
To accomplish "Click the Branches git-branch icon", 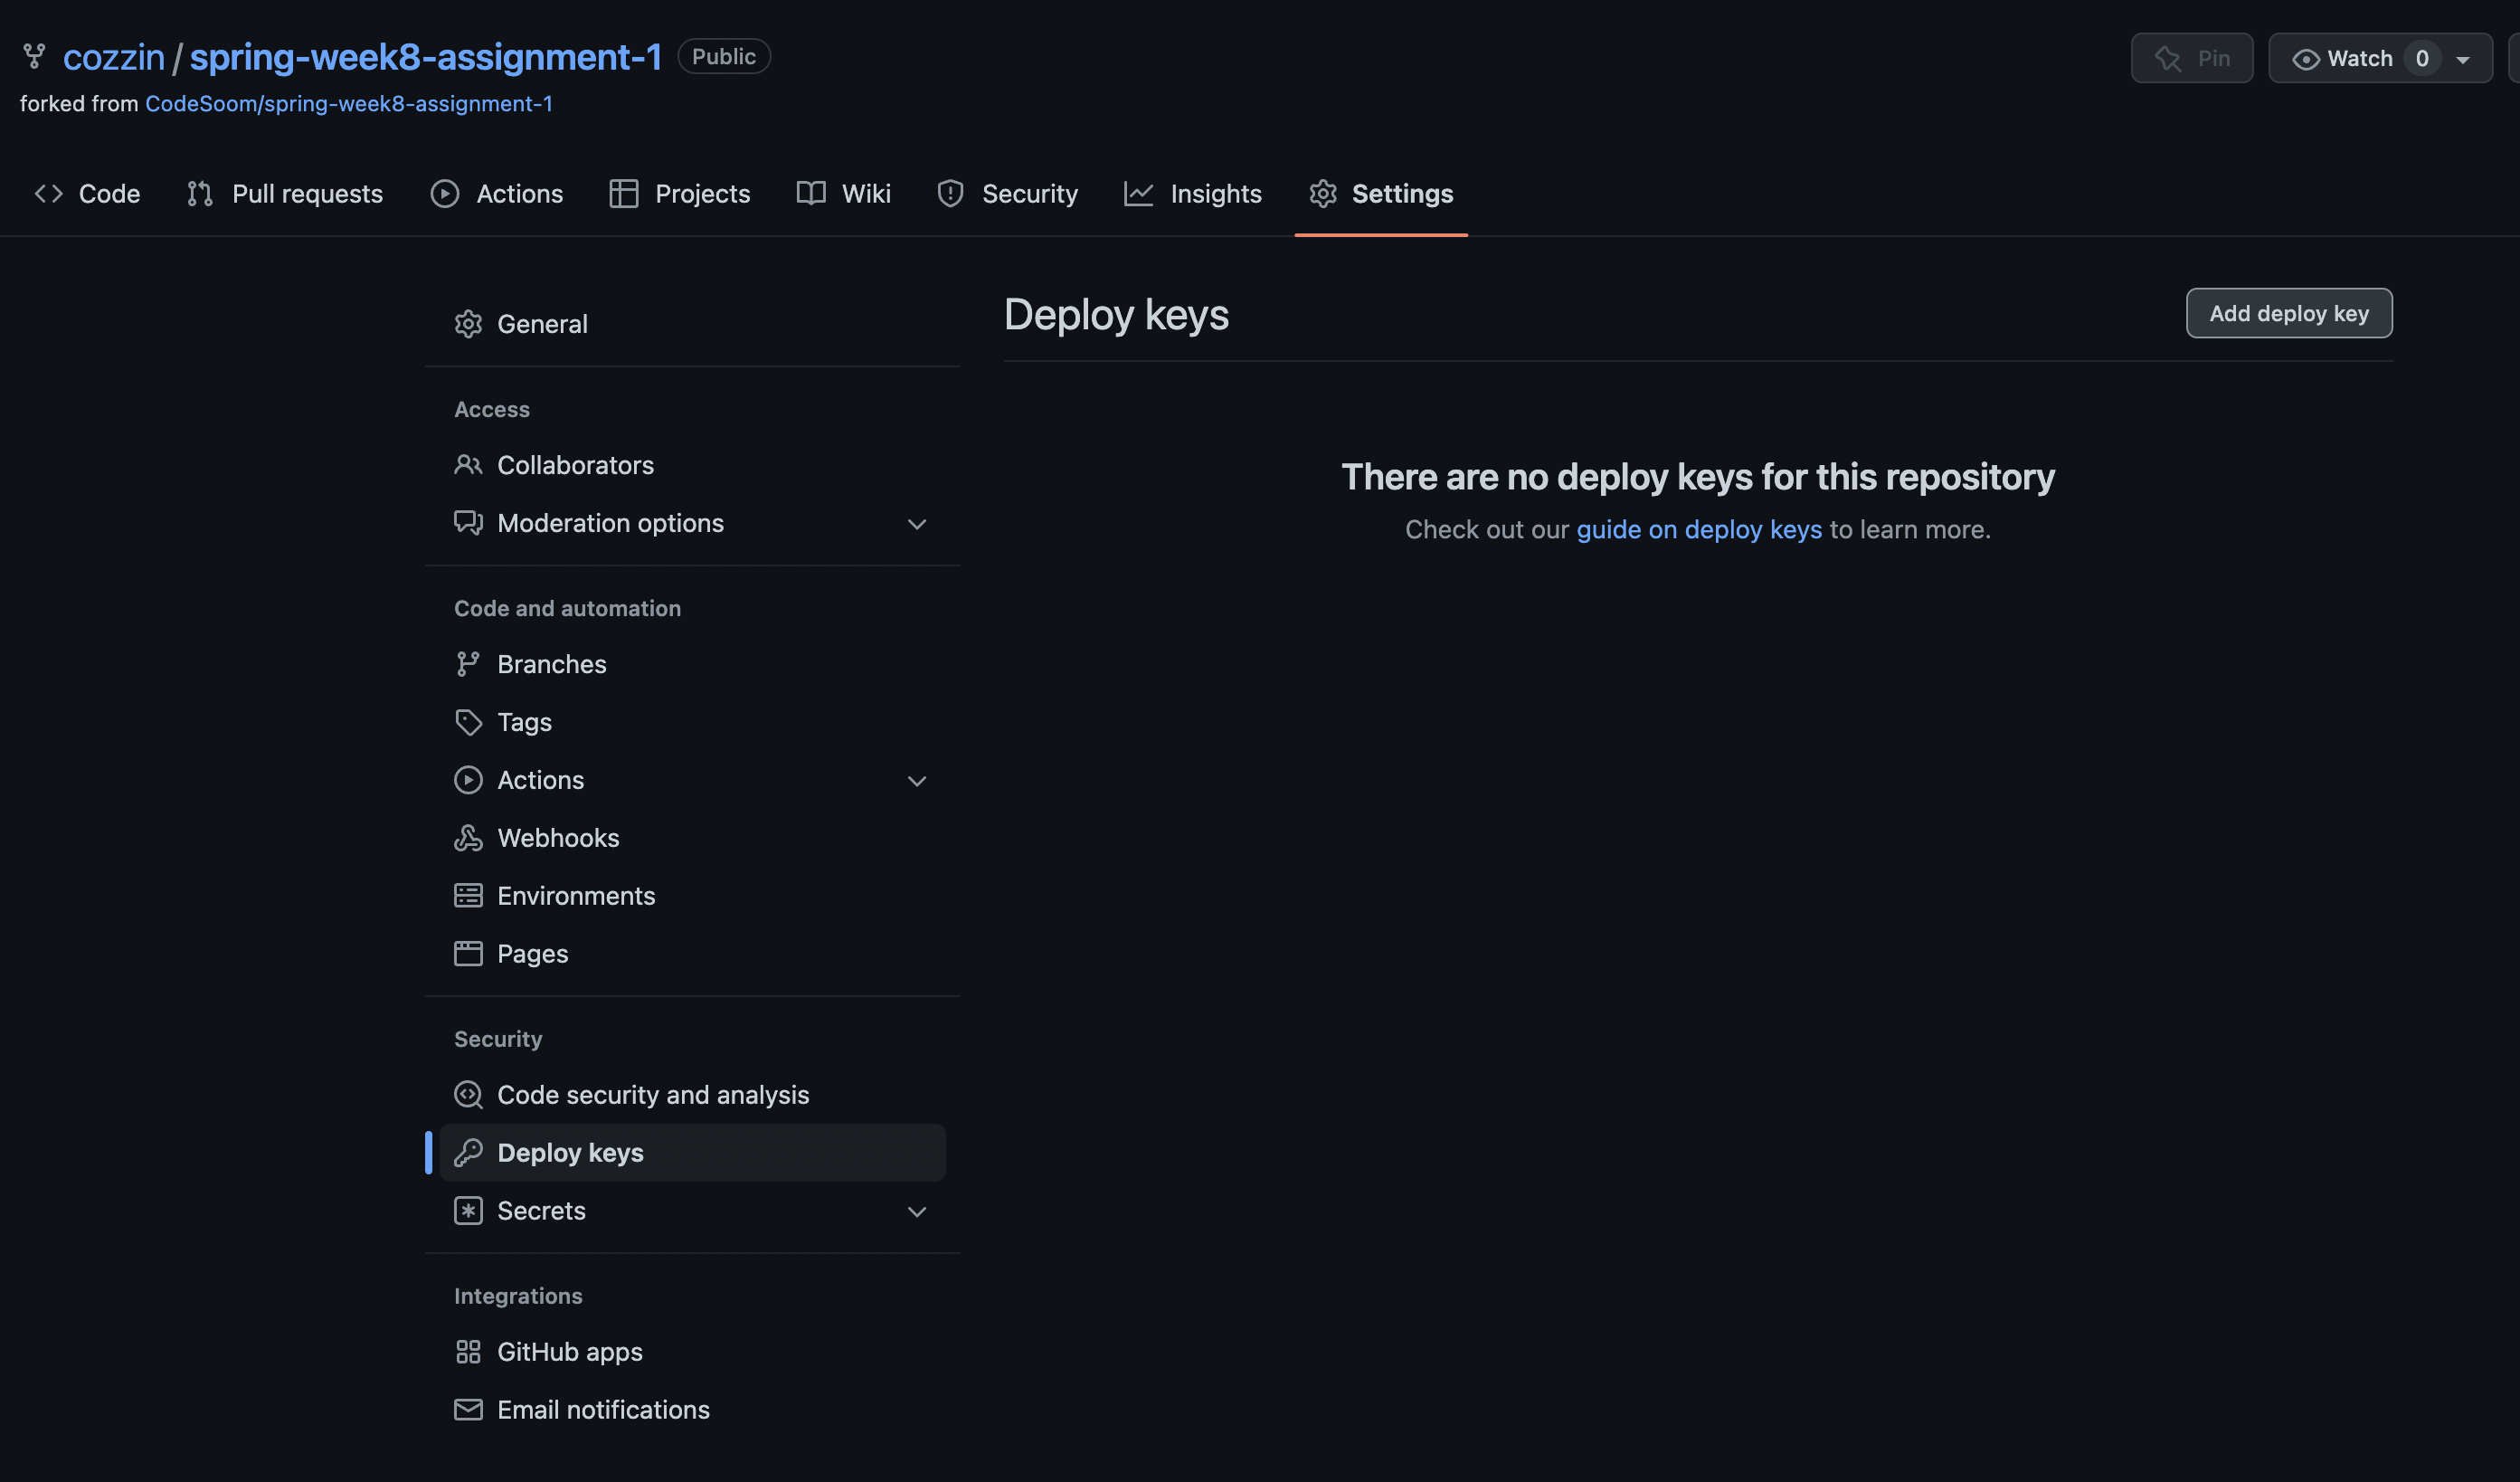I will tap(468, 664).
